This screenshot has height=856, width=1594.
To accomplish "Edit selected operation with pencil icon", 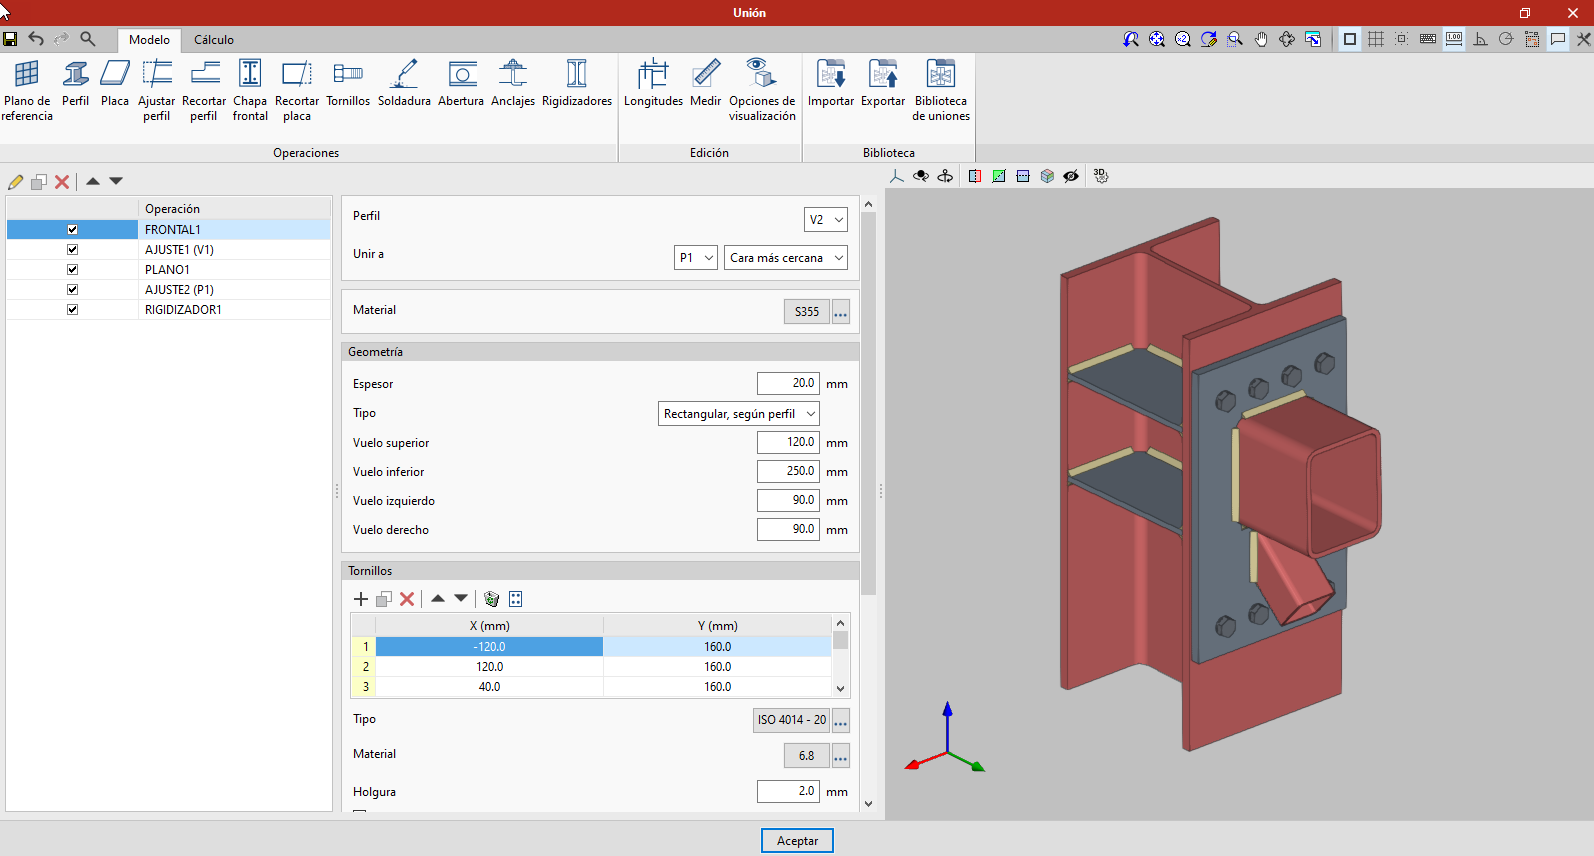I will pyautogui.click(x=16, y=181).
